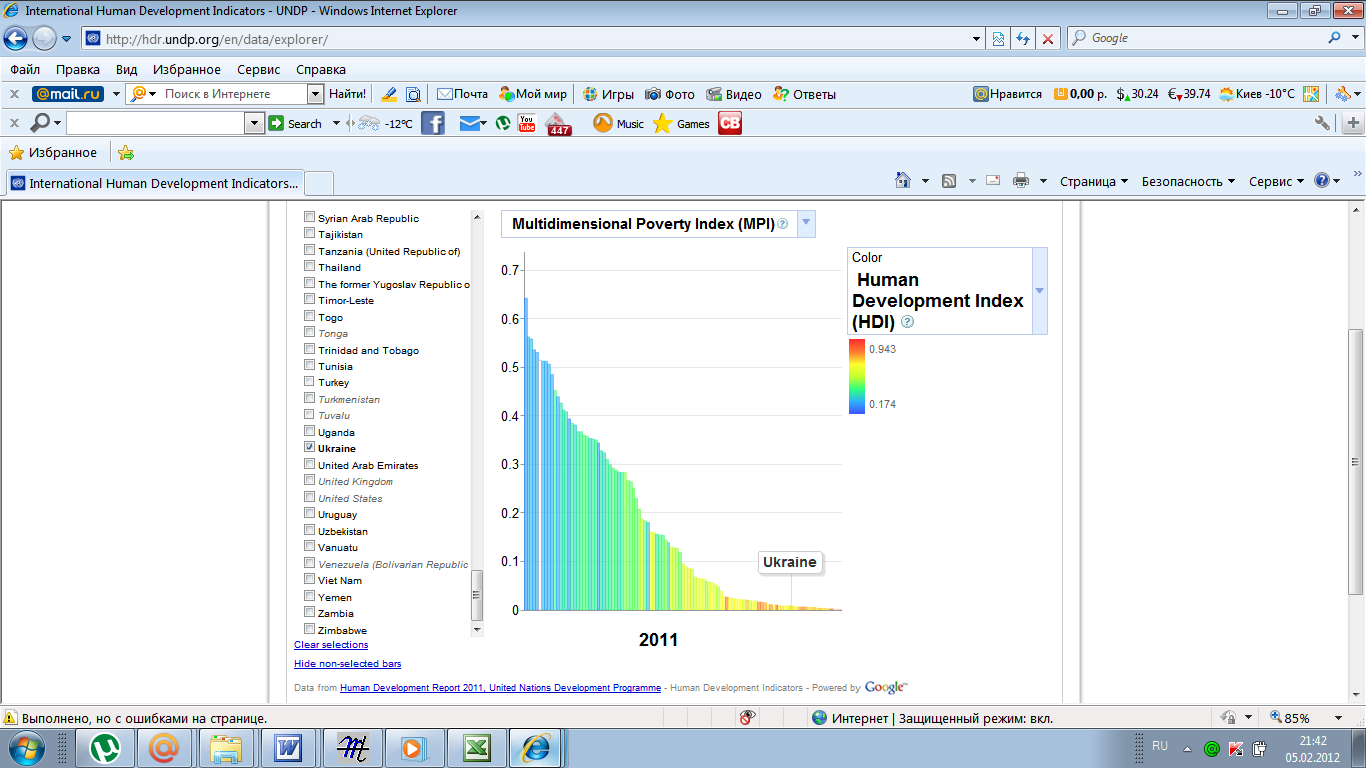
Task: Click the browser Back arrow button
Action: click(x=16, y=39)
